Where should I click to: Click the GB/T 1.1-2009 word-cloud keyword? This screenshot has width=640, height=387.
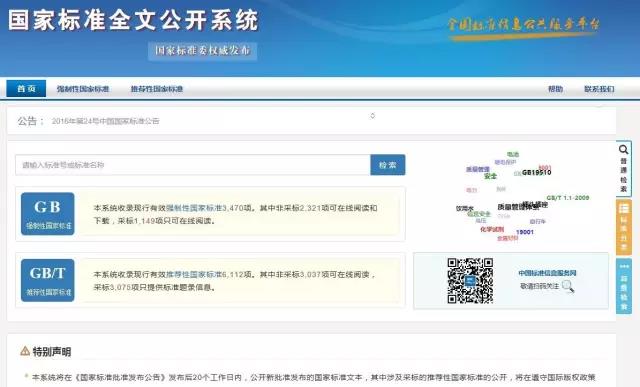coord(568,198)
